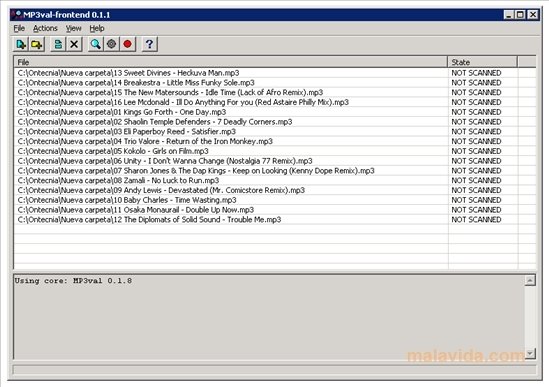This screenshot has width=549, height=387.
Task: Open the Help menu
Action: coord(97,28)
